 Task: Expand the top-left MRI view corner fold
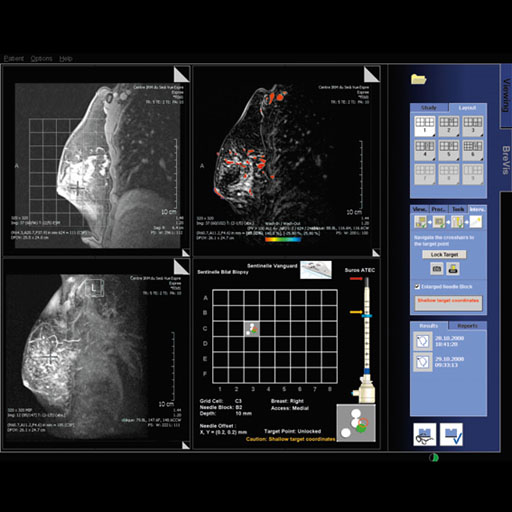click(x=182, y=74)
